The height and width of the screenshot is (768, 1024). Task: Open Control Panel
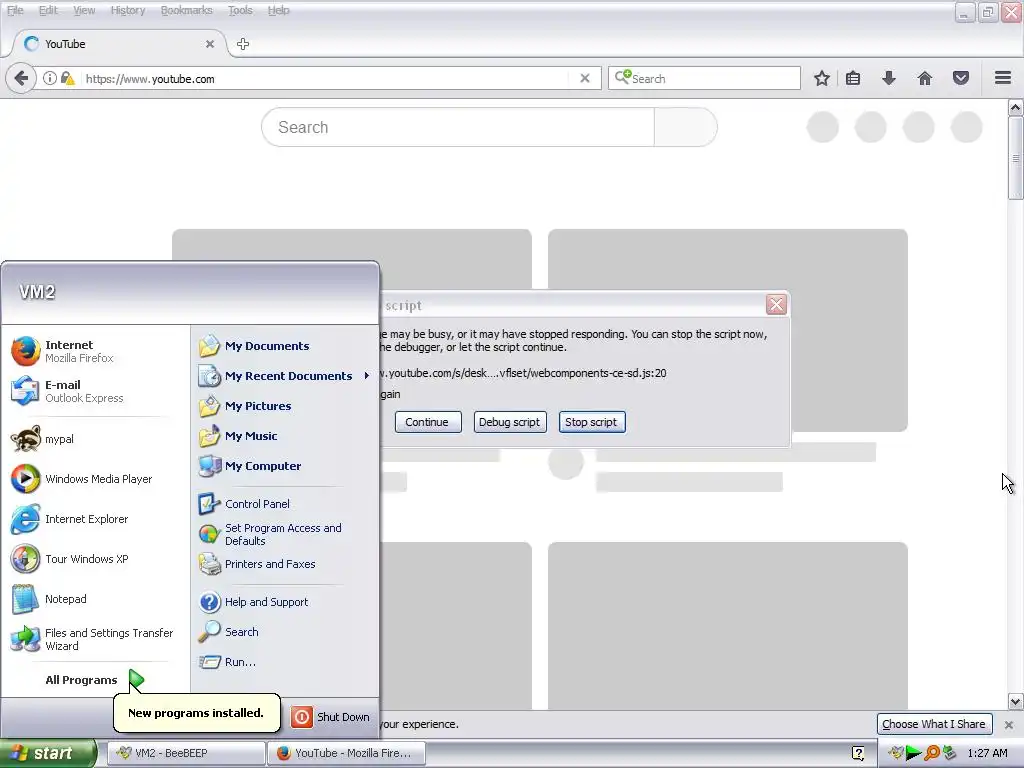[x=244, y=504]
